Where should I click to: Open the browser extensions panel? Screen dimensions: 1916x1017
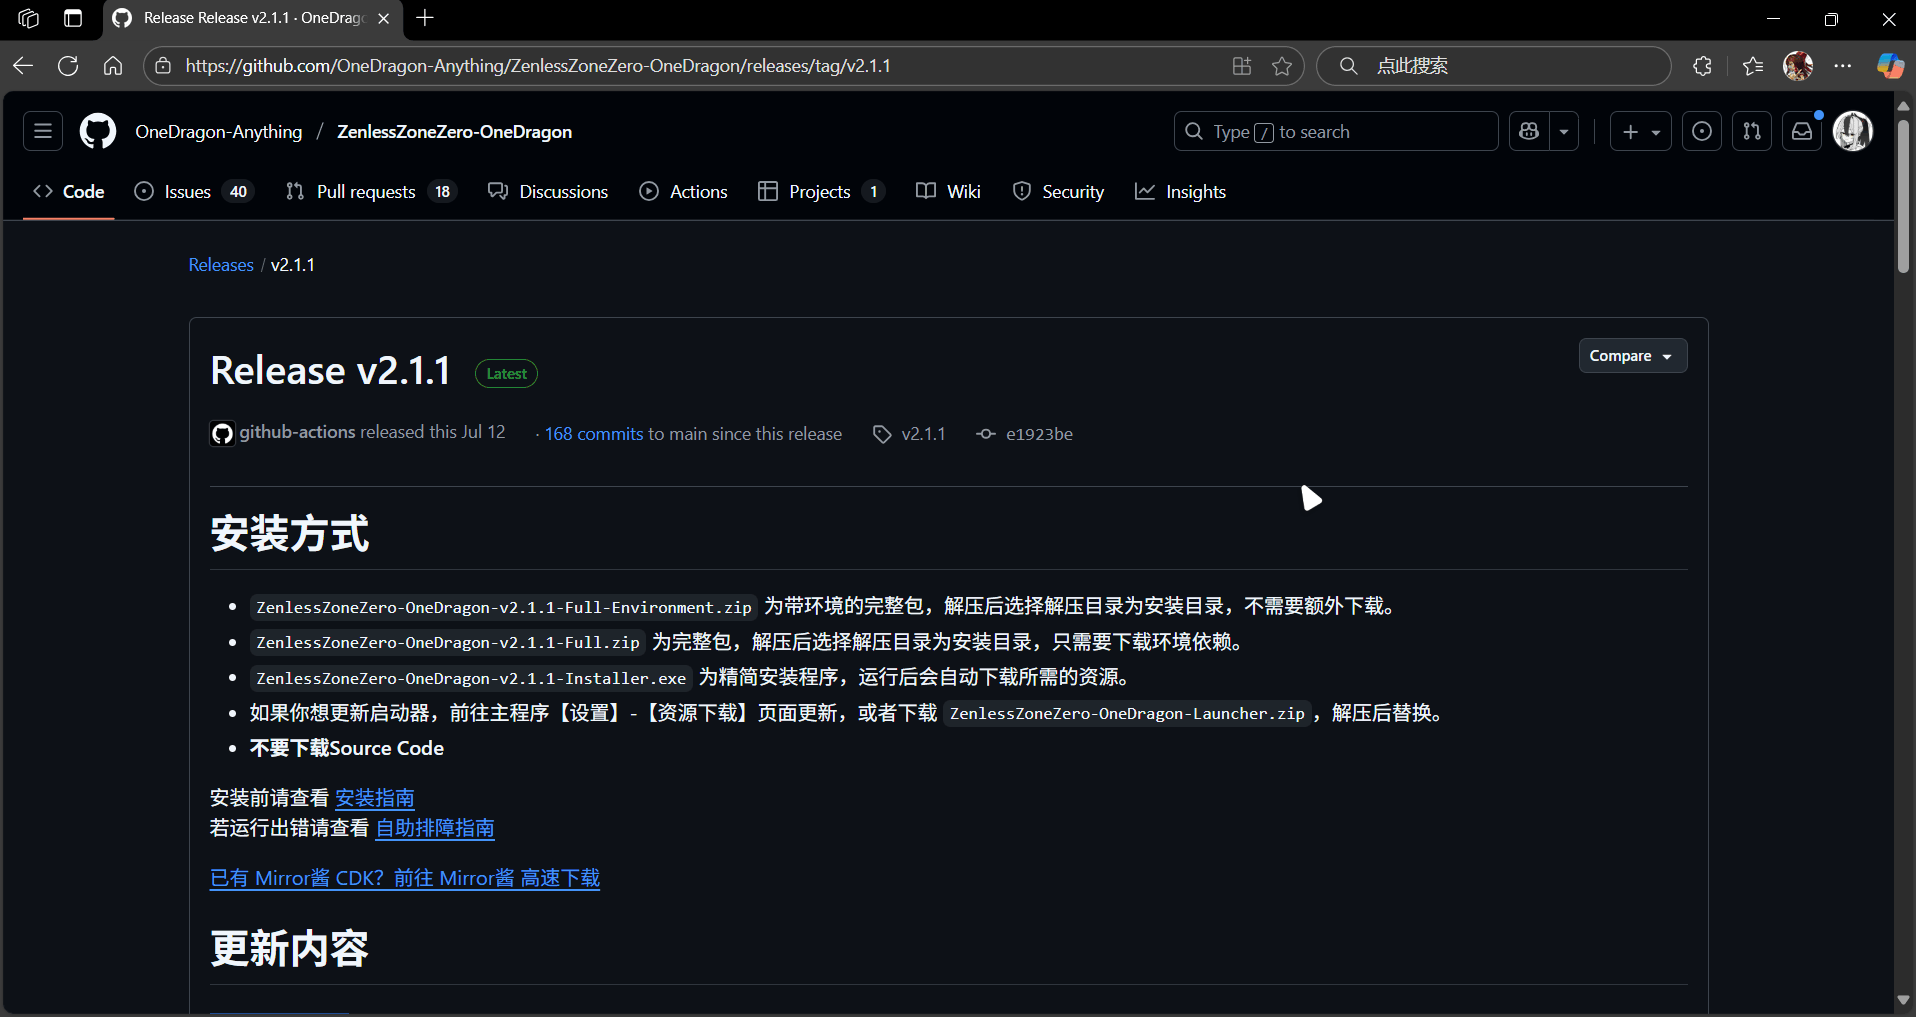(x=1703, y=65)
